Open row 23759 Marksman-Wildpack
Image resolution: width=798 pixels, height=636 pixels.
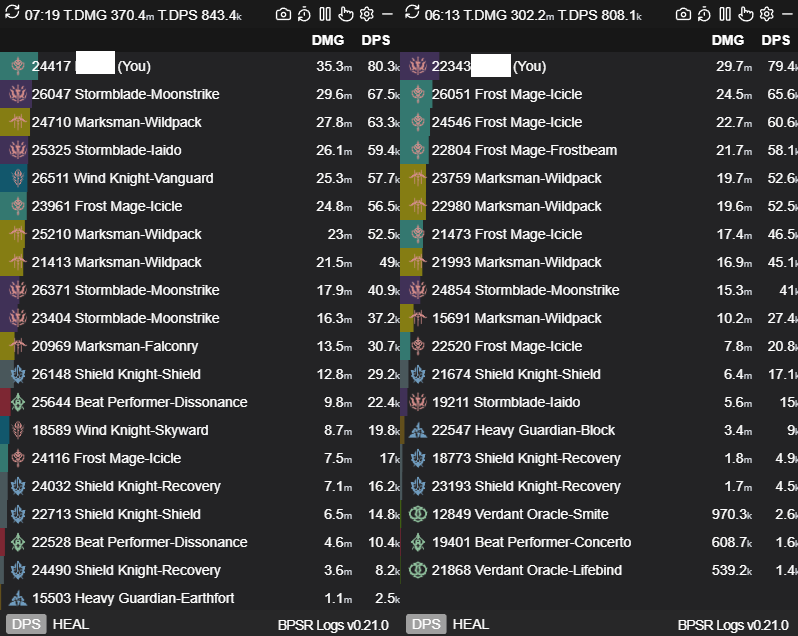pos(599,178)
